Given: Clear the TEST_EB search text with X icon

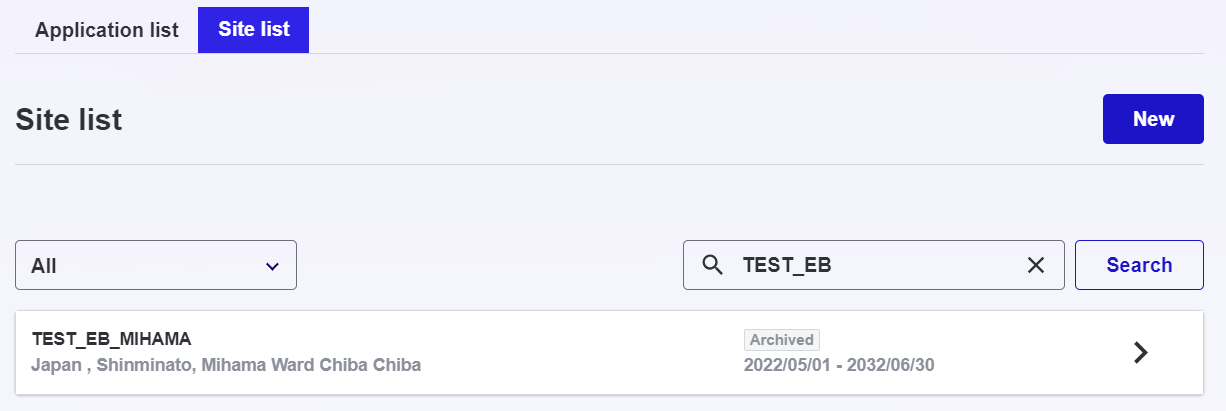Looking at the screenshot, I should (1036, 265).
